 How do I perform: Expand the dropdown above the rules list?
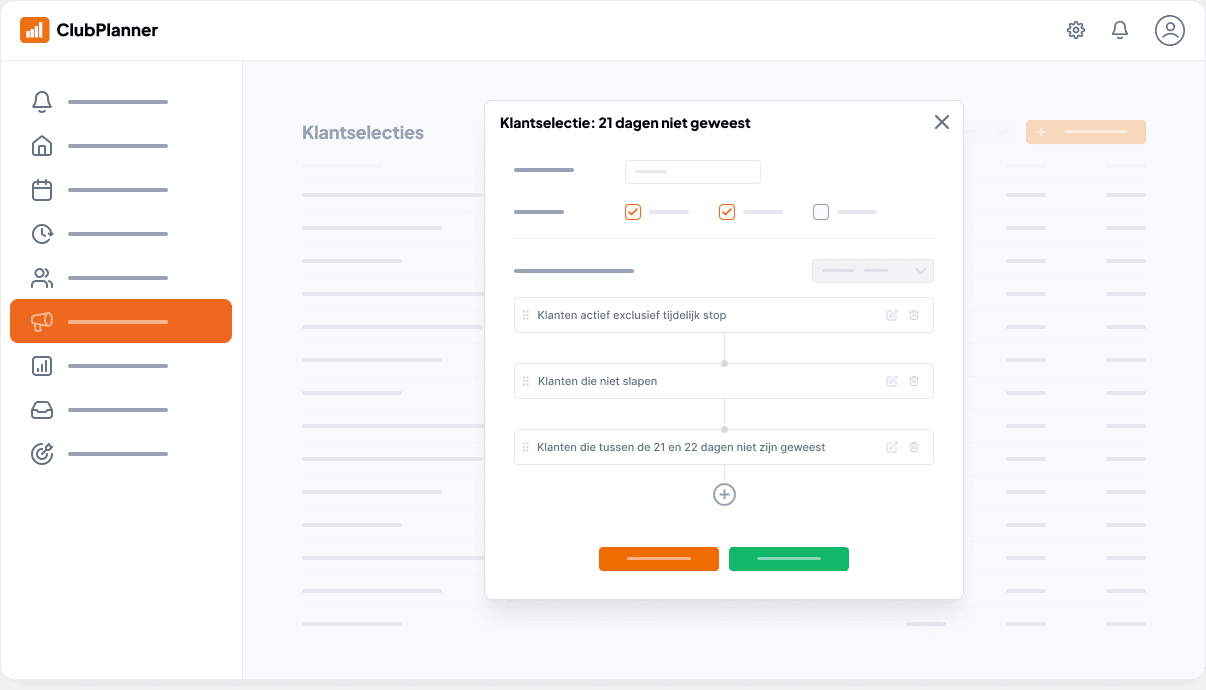coord(872,271)
